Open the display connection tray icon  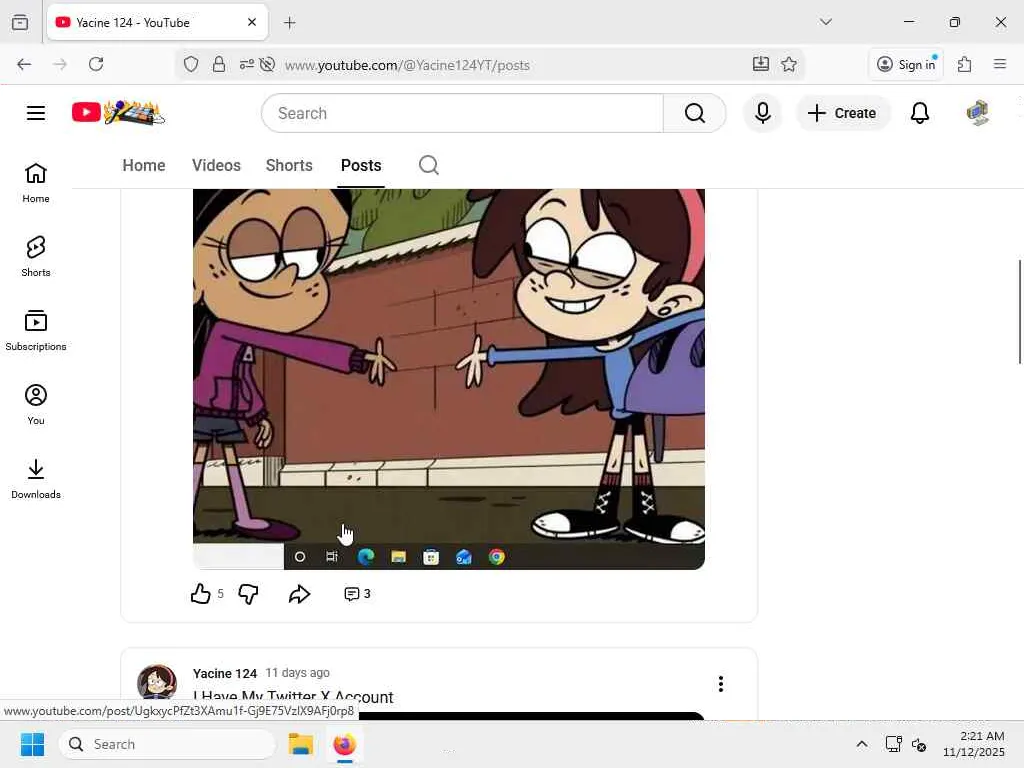[893, 744]
